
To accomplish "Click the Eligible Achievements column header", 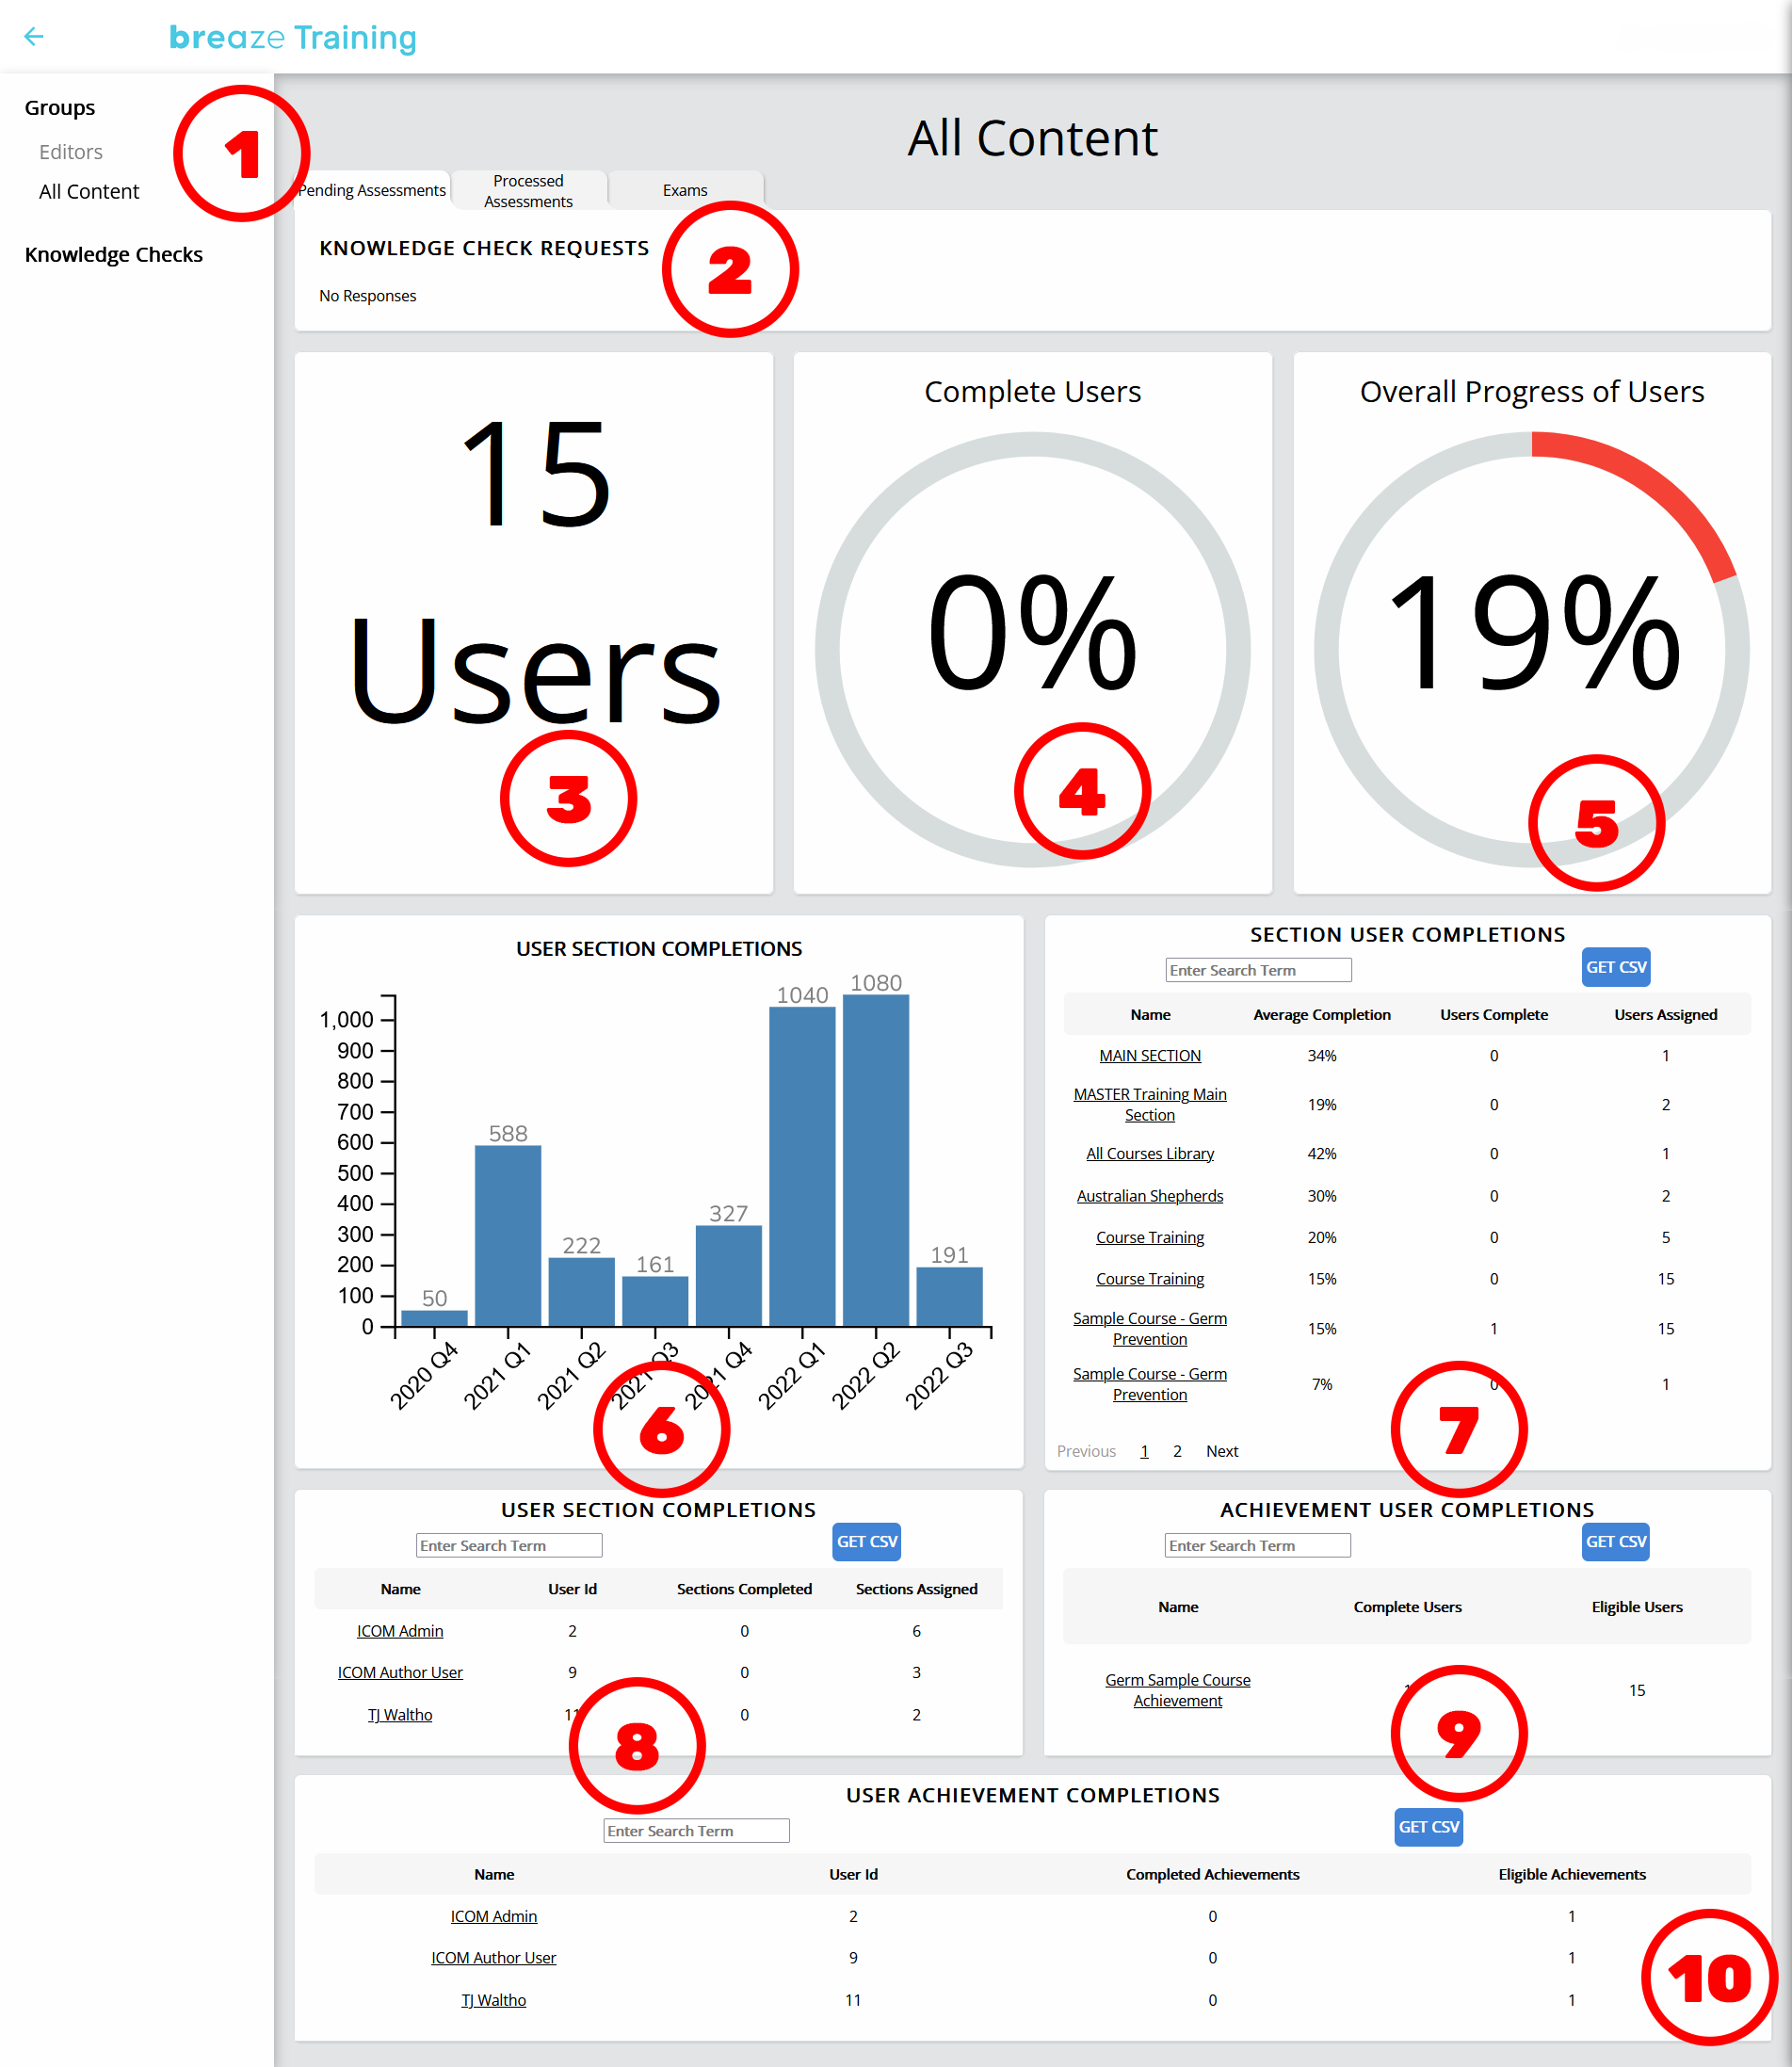I will (x=1571, y=1873).
